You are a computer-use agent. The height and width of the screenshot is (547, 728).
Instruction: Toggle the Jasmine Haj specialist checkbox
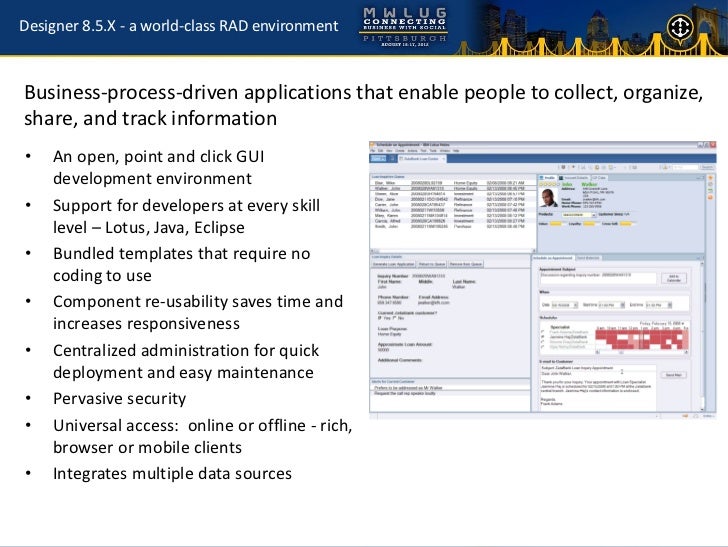click(543, 337)
